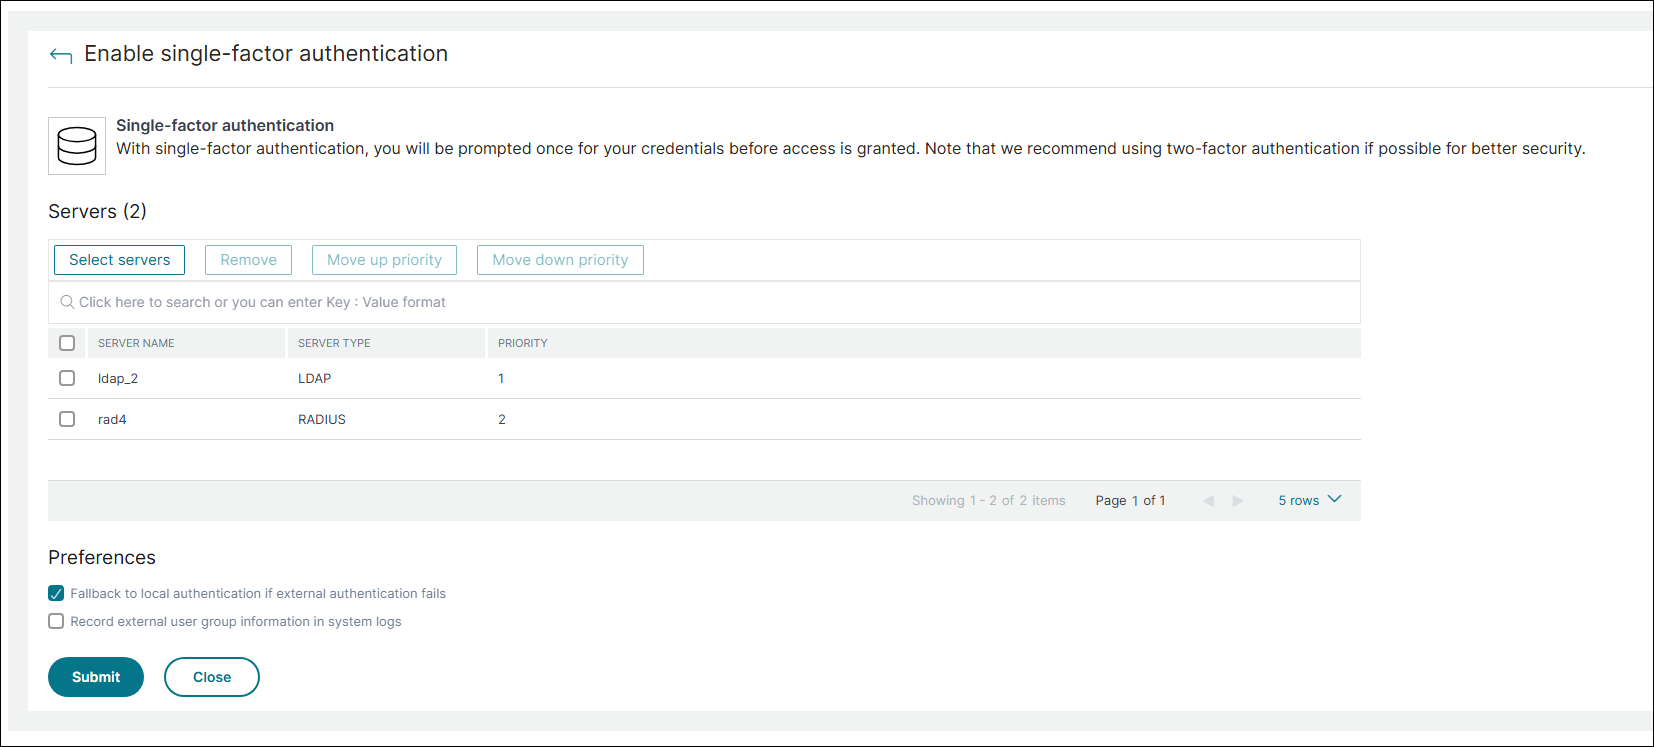
Task: Click the RADIUS server type cell
Action: click(322, 419)
